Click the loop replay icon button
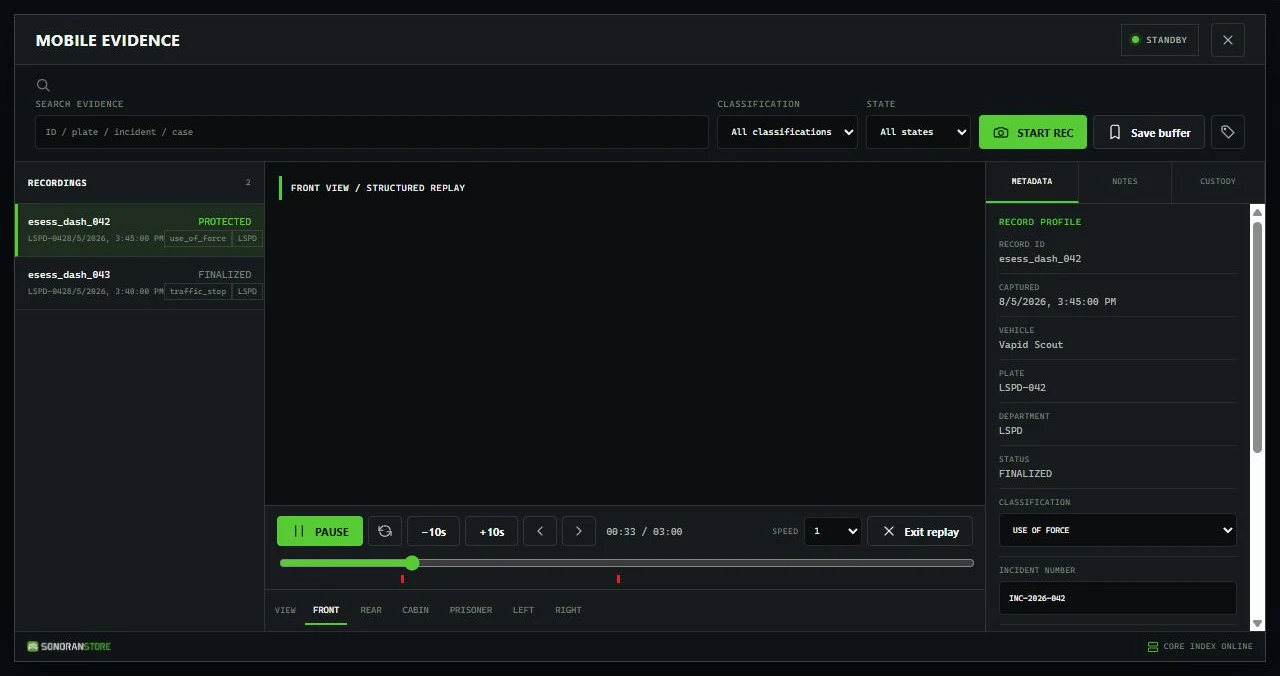 [x=385, y=531]
